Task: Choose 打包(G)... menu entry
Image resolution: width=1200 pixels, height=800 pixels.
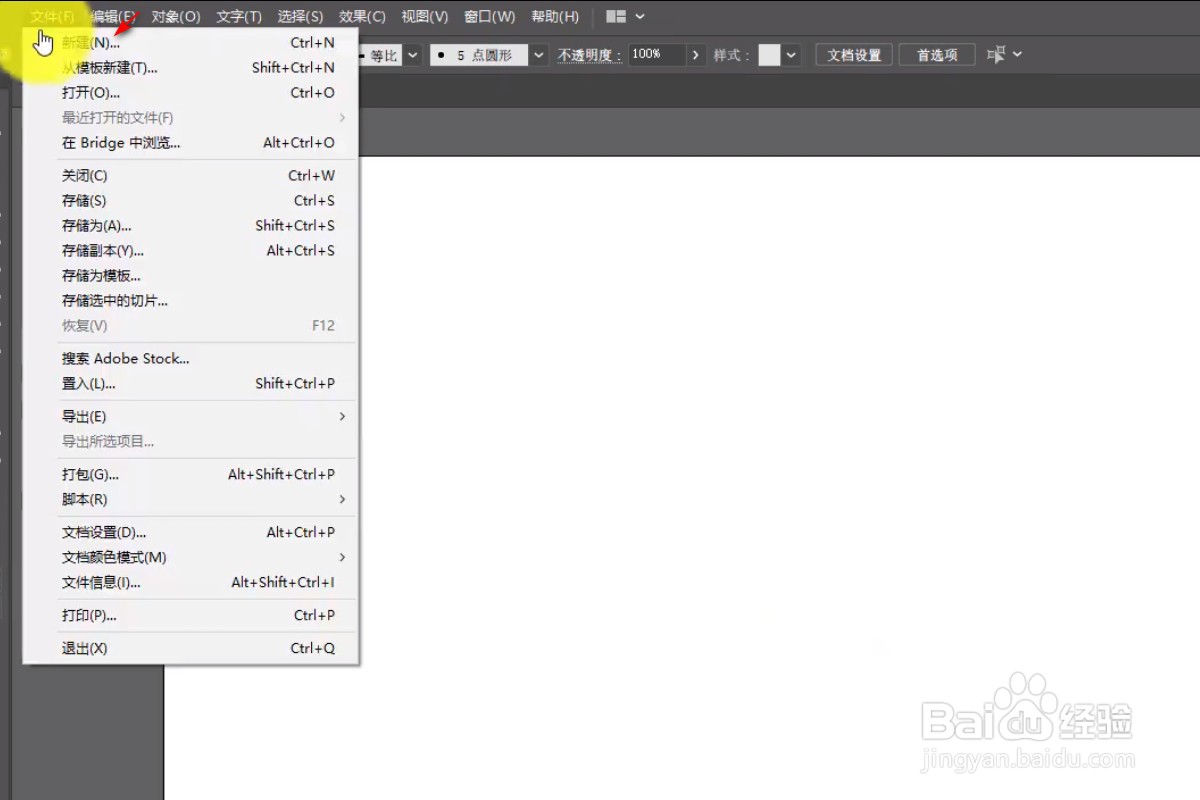Action: click(190, 475)
